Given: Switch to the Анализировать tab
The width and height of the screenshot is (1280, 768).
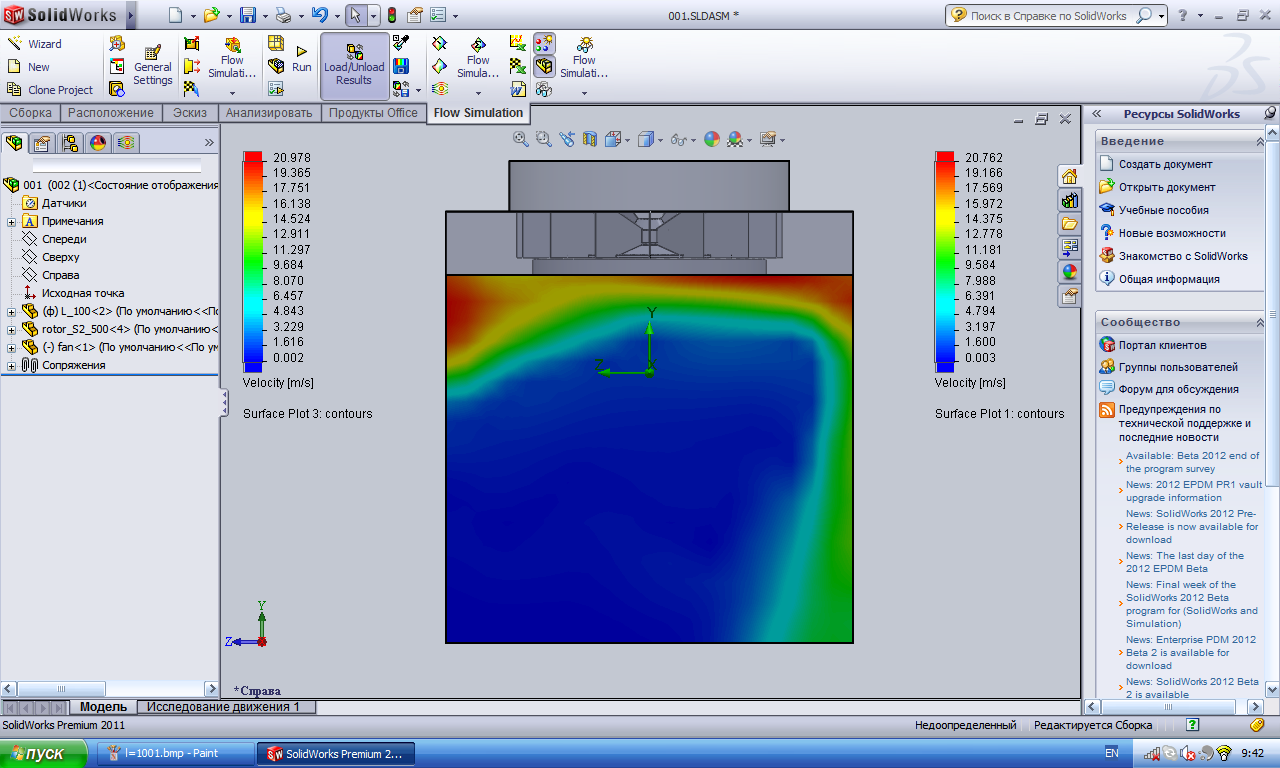Looking at the screenshot, I should pos(268,113).
